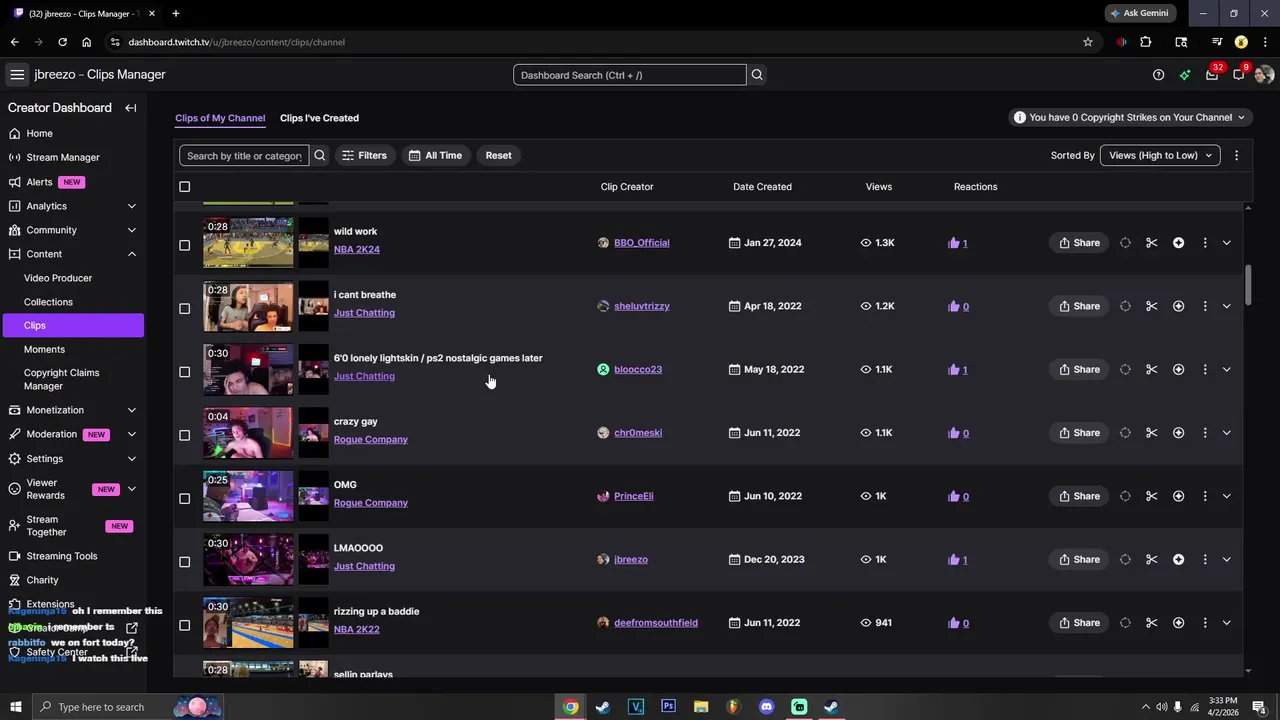Click the green sparkle icon in header
Screen dimensions: 1280x720
pyautogui.click(x=1185, y=75)
